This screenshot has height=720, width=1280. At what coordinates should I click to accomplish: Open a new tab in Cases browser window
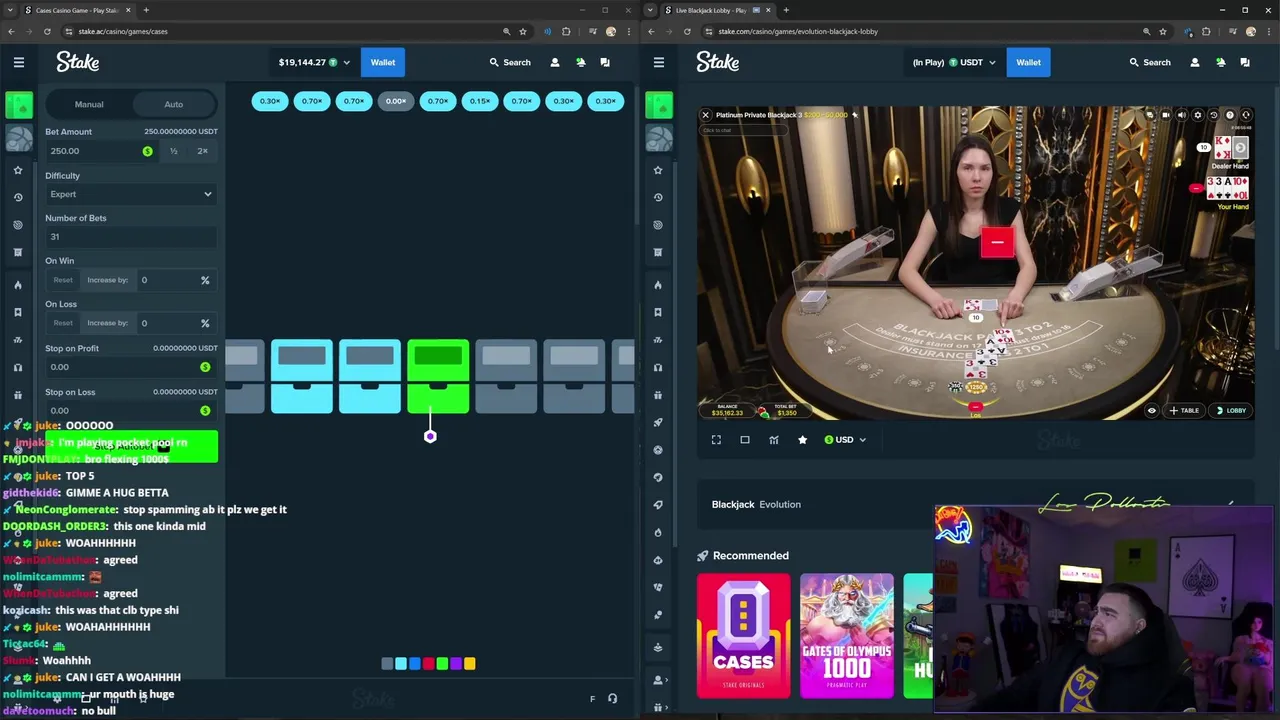coord(146,10)
